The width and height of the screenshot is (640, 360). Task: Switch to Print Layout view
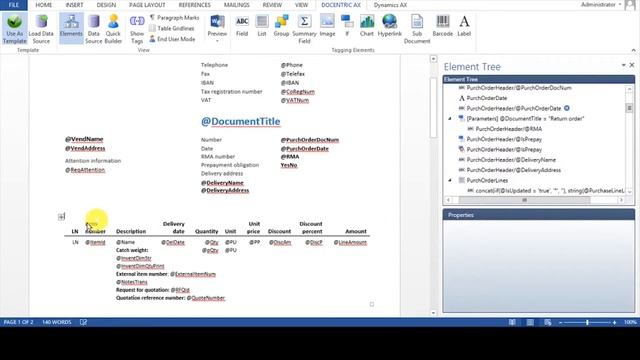[530, 322]
